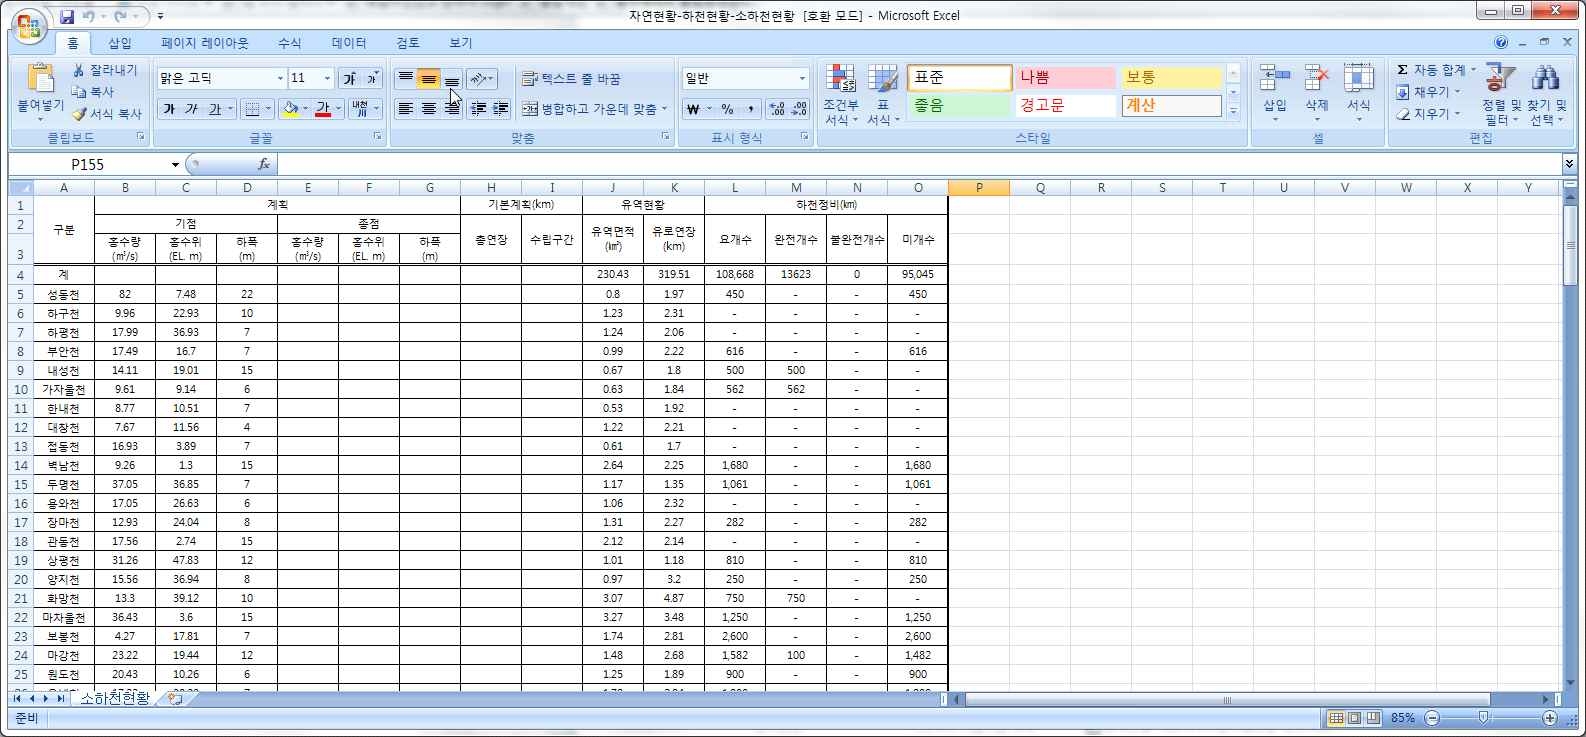Viewport: 1586px width, 737px height.
Task: Select the 소하천현황 sheet tab
Action: [x=115, y=698]
